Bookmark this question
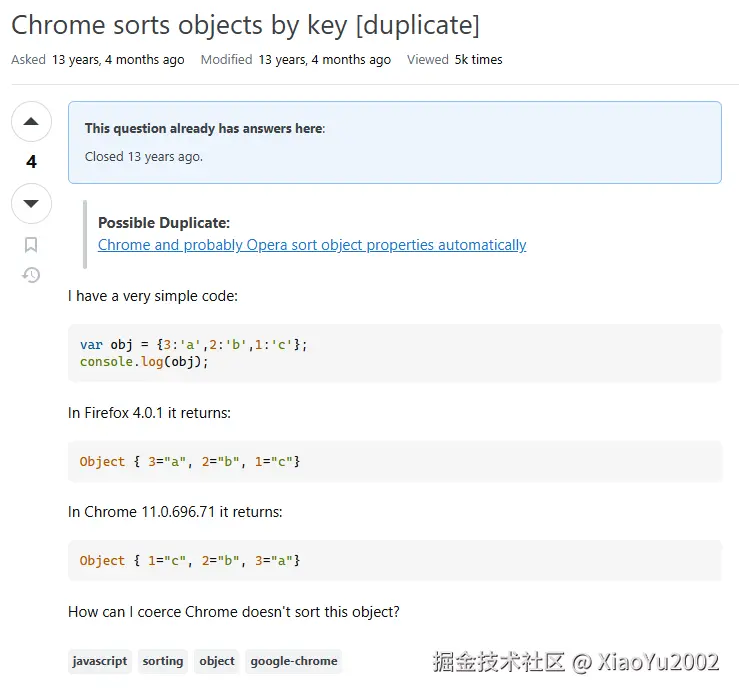Image resolution: width=739 pixels, height=694 pixels. pos(31,245)
